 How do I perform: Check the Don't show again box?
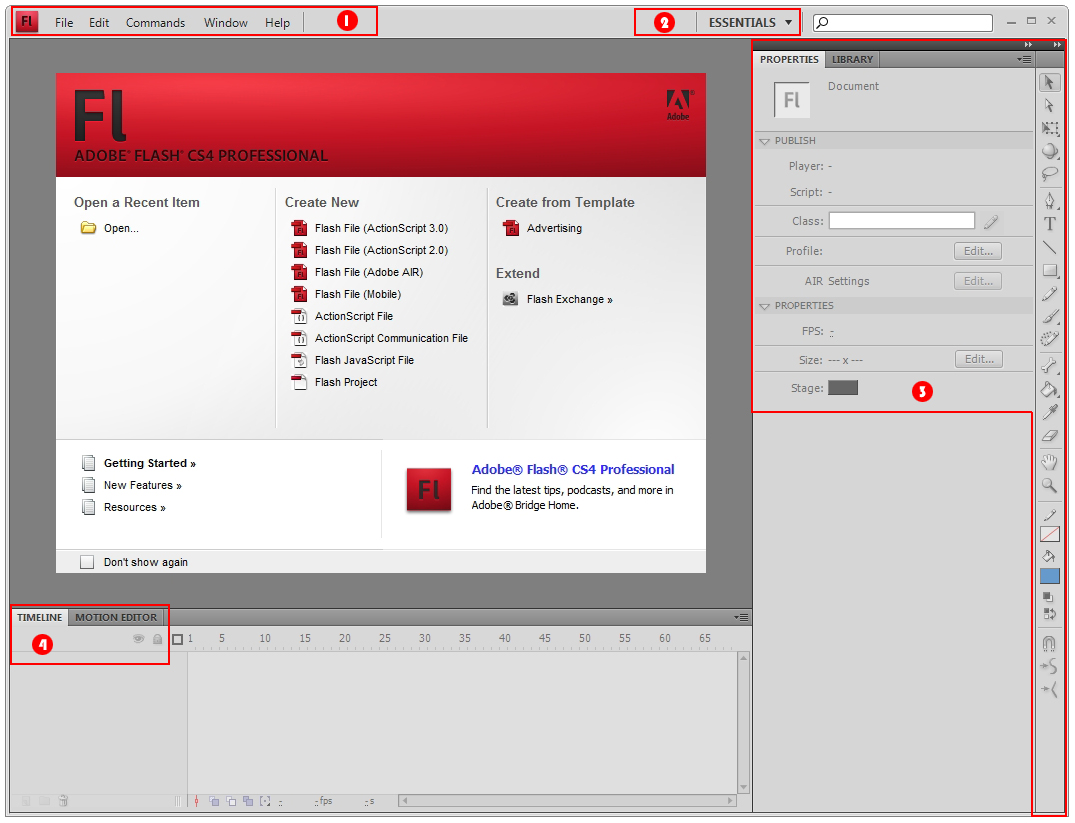[87, 562]
